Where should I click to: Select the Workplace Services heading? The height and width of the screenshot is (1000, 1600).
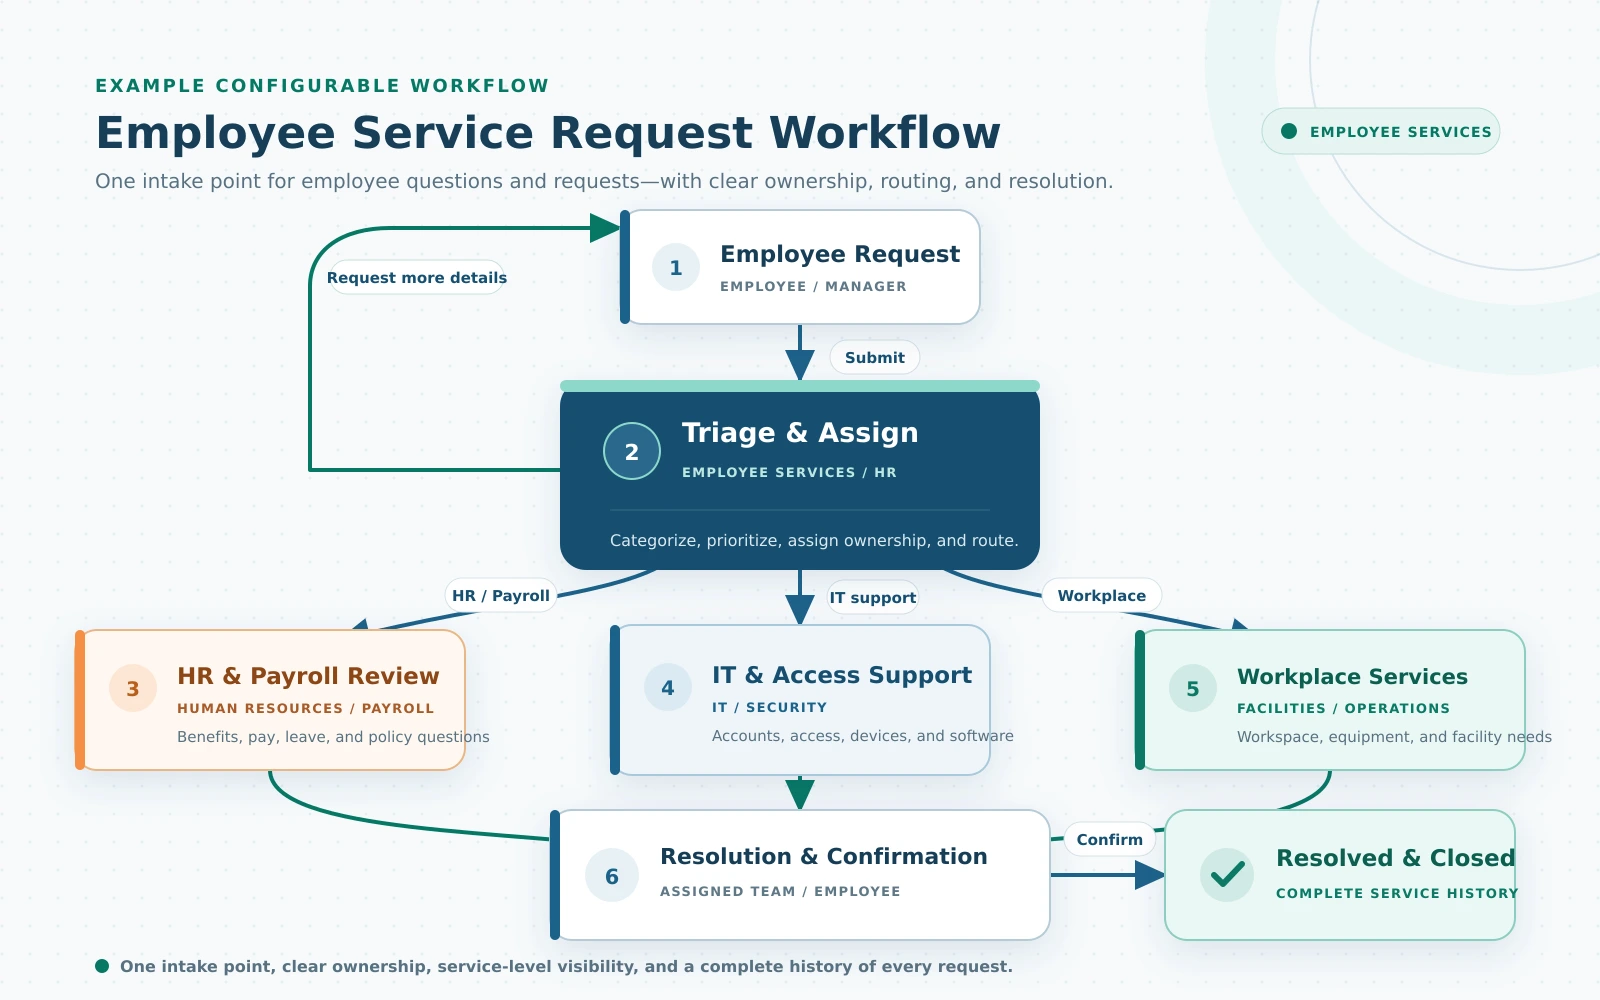coord(1352,677)
